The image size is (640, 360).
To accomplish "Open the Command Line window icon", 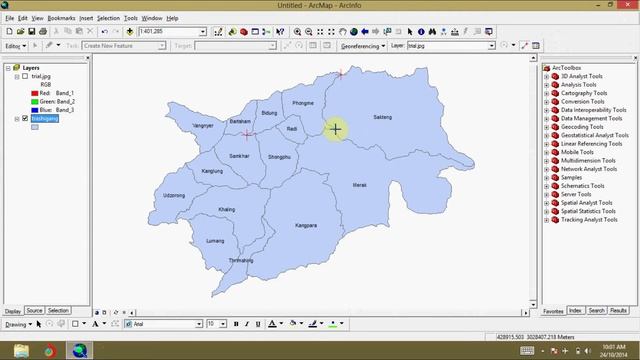I will click(x=255, y=31).
